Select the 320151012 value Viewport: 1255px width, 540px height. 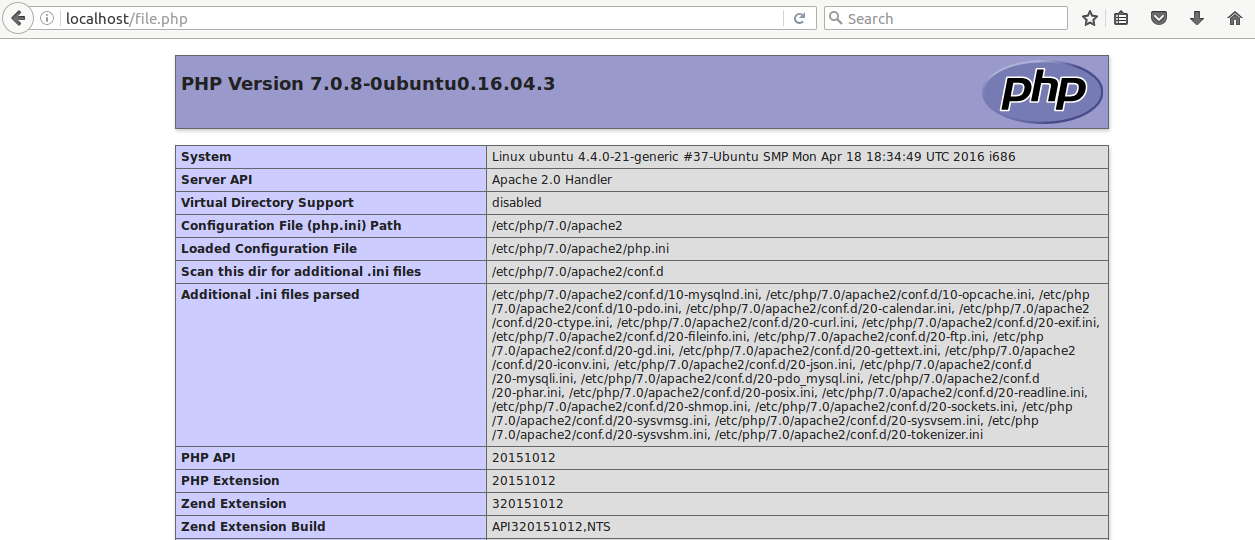pyautogui.click(x=528, y=504)
